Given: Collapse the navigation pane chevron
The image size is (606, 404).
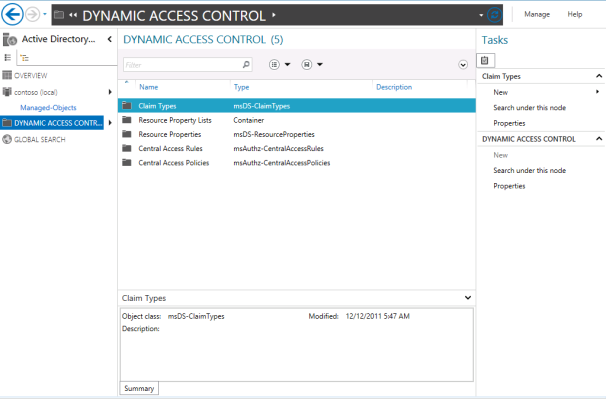Looking at the screenshot, I should point(110,39).
